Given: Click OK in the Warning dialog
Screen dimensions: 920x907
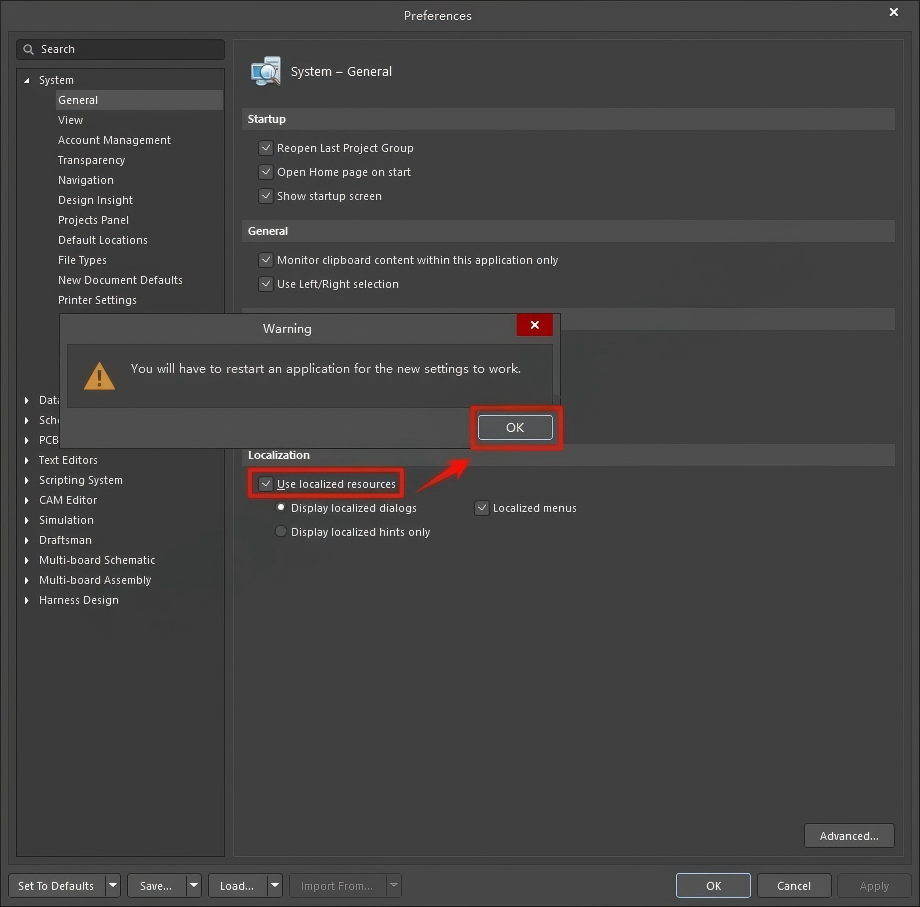Looking at the screenshot, I should [x=515, y=427].
